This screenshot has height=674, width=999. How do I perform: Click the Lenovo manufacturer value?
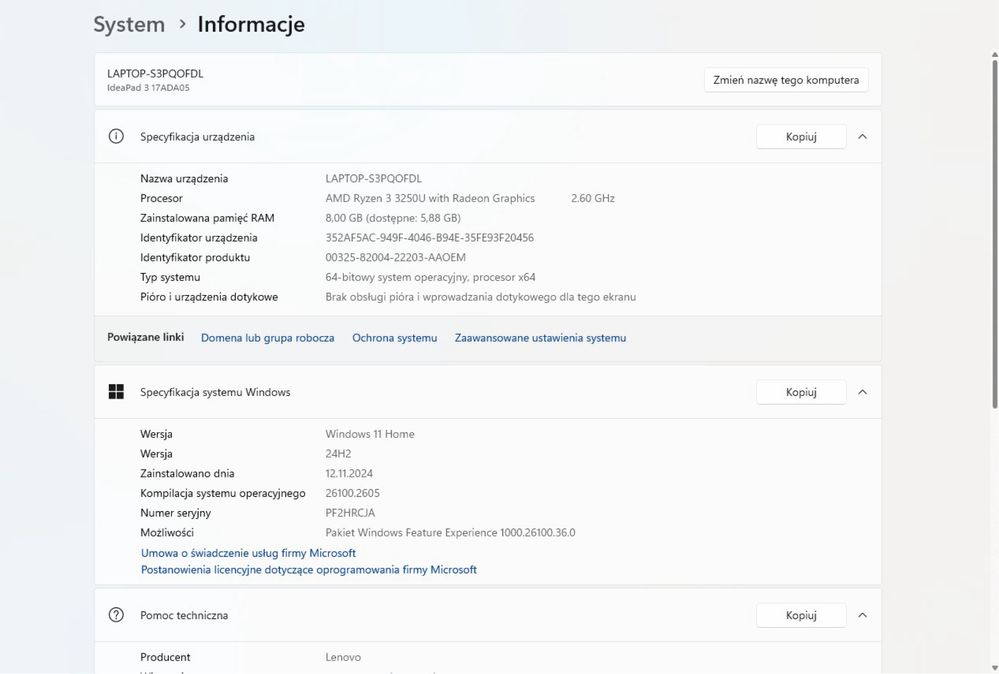[343, 657]
